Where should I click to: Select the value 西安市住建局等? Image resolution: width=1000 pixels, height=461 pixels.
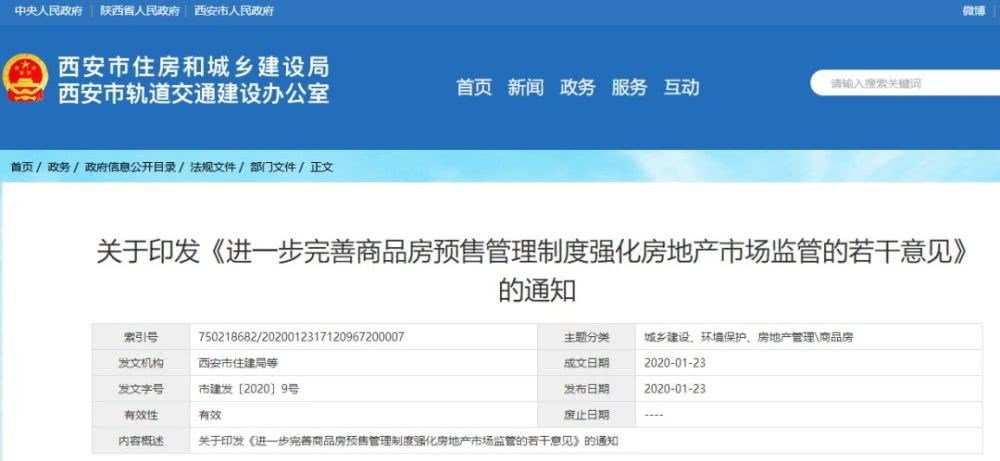tap(239, 363)
